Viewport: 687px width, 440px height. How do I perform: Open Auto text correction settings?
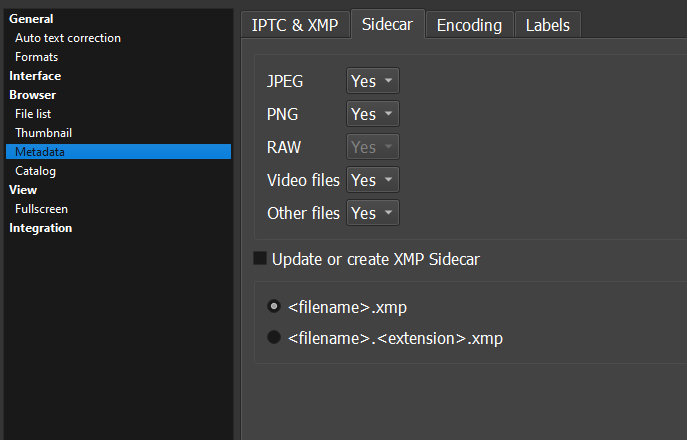[x=68, y=38]
